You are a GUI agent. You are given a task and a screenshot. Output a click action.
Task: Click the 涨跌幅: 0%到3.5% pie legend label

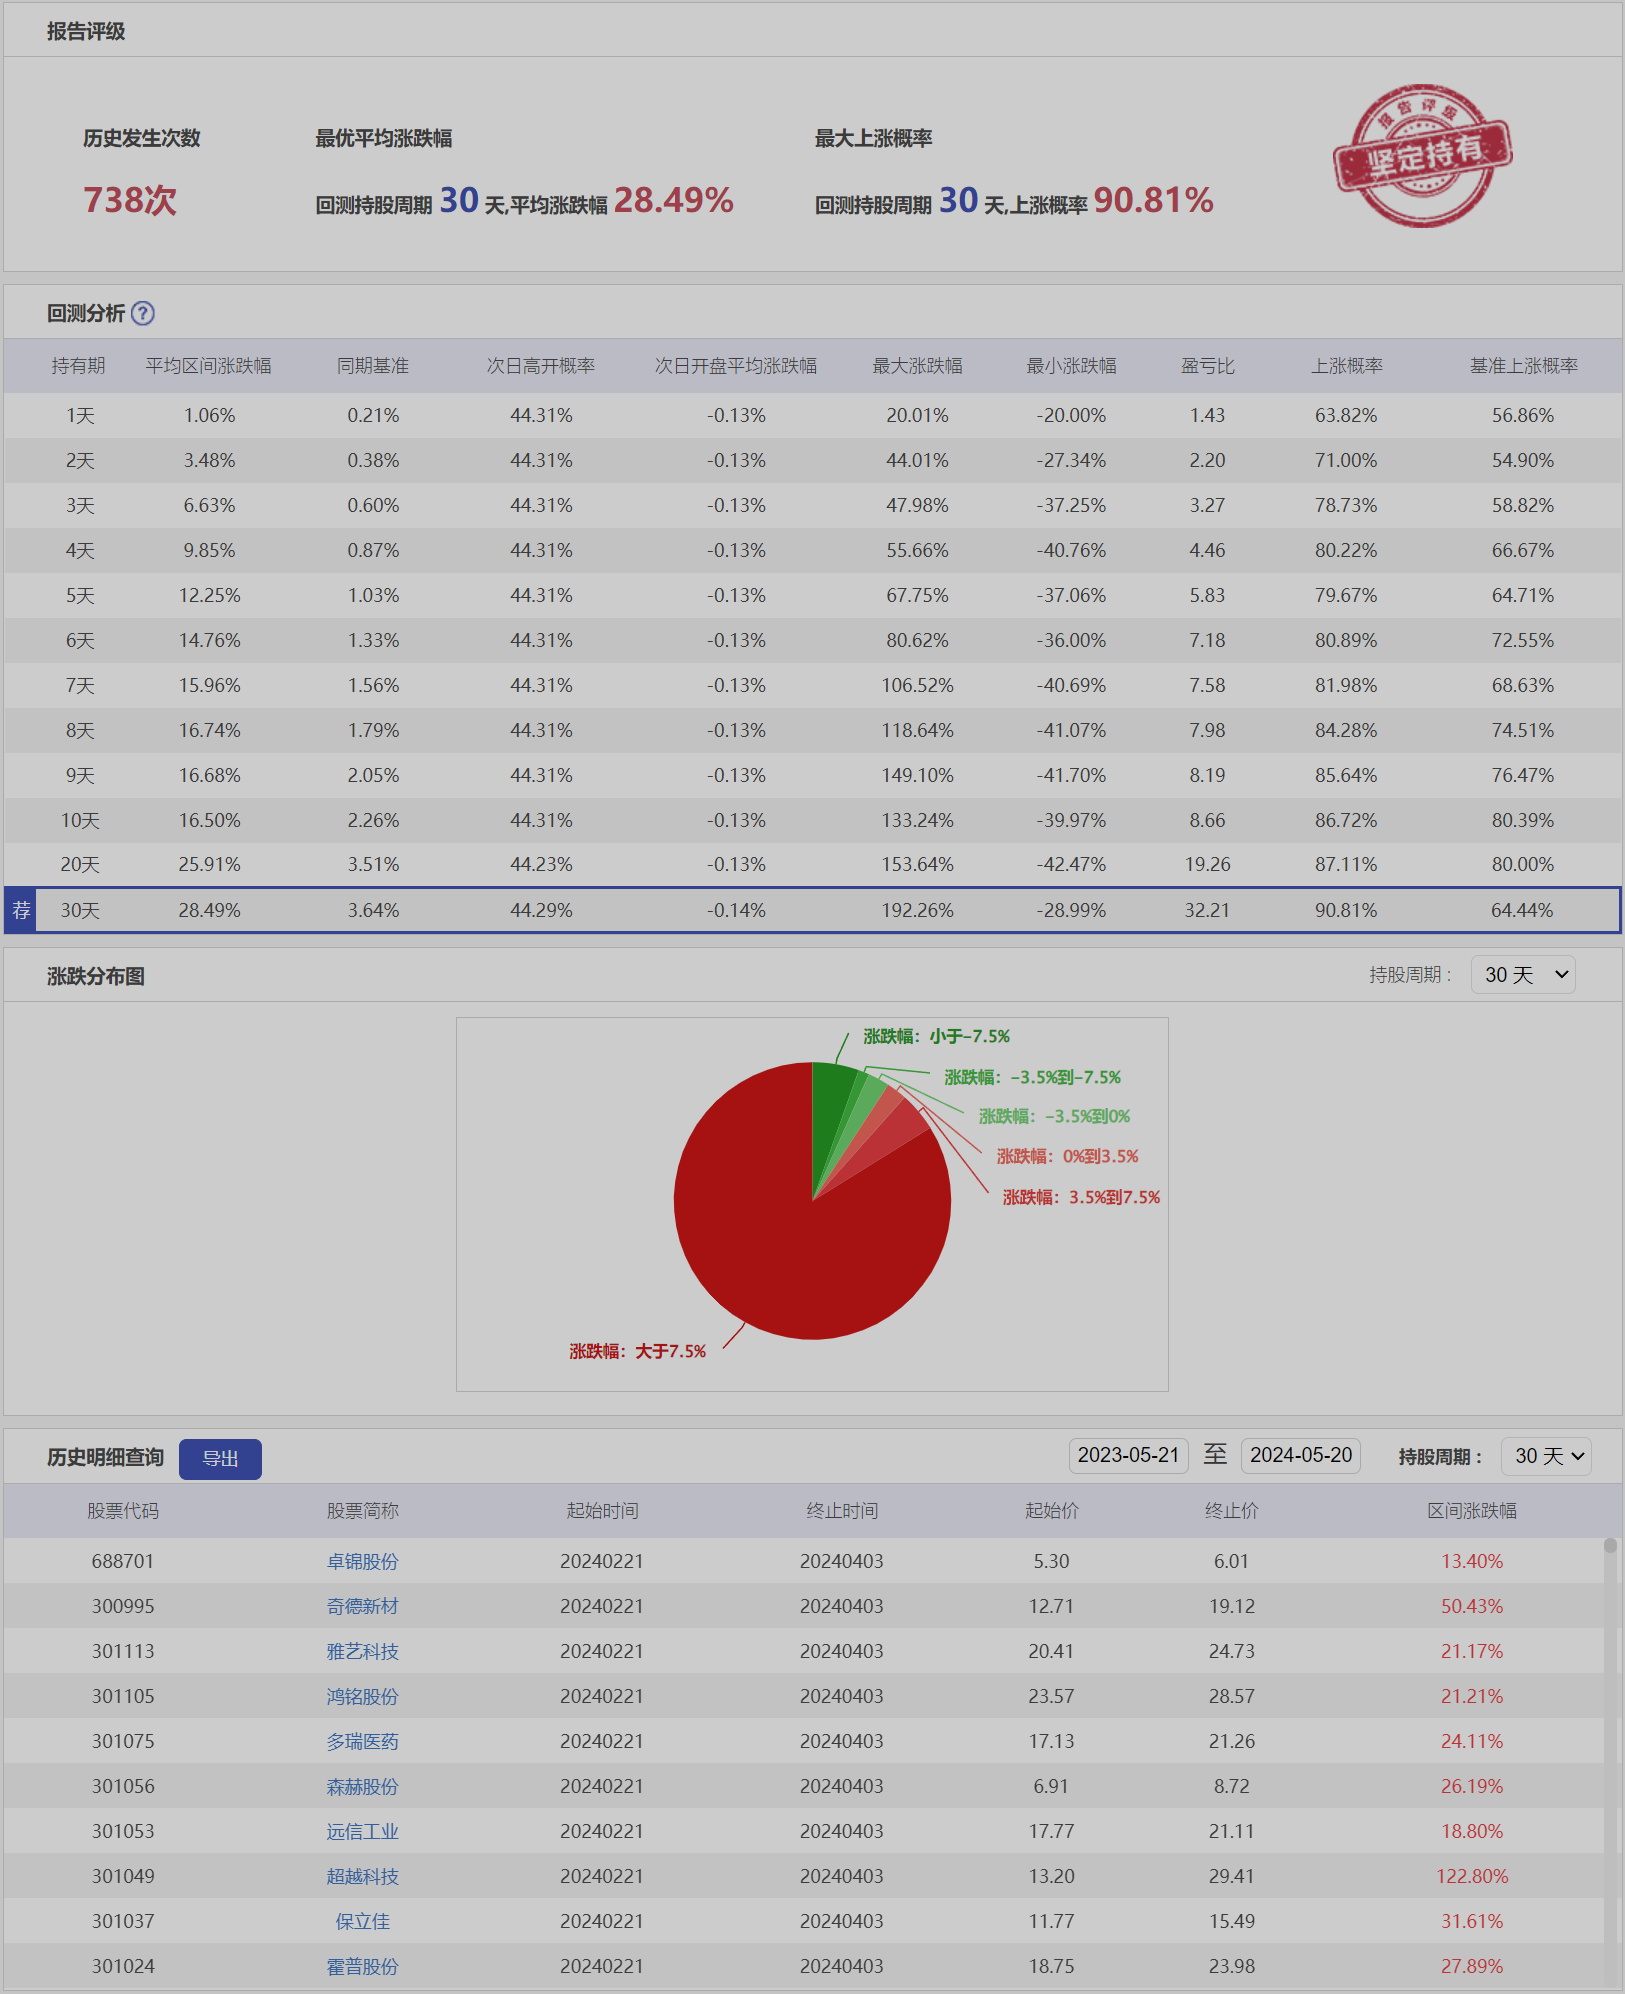tap(1067, 1156)
